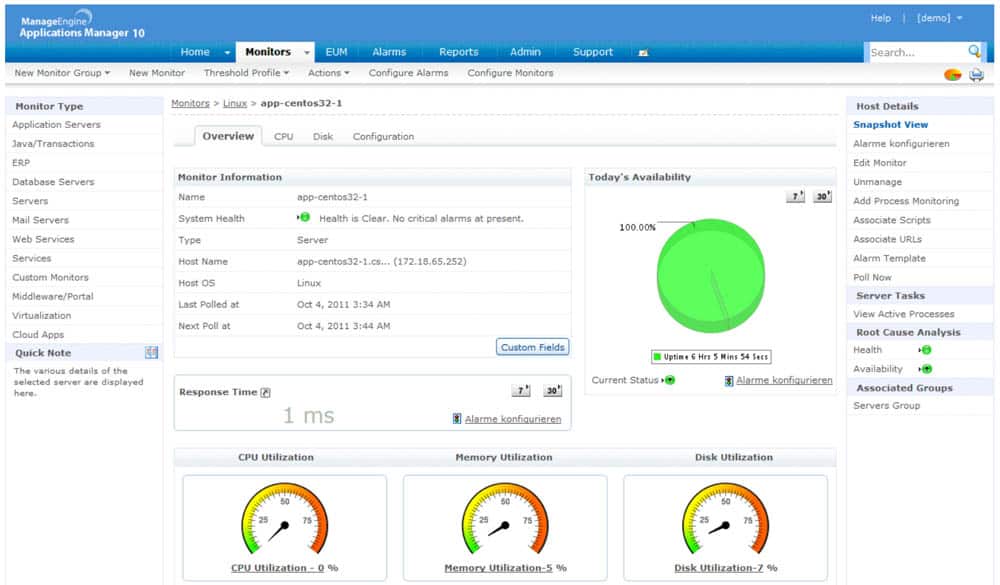Viewport: 1000px width, 585px height.
Task: Open the New Monitor Group dropdown
Action: click(x=62, y=73)
